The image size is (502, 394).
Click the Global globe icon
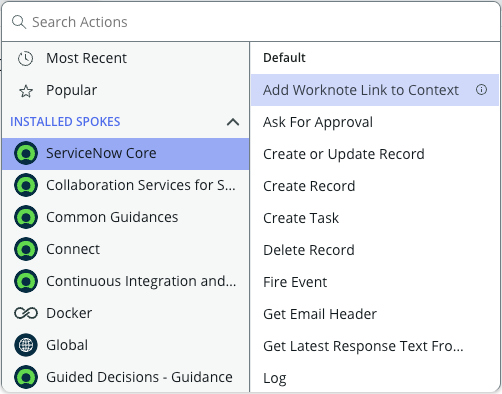coord(26,345)
